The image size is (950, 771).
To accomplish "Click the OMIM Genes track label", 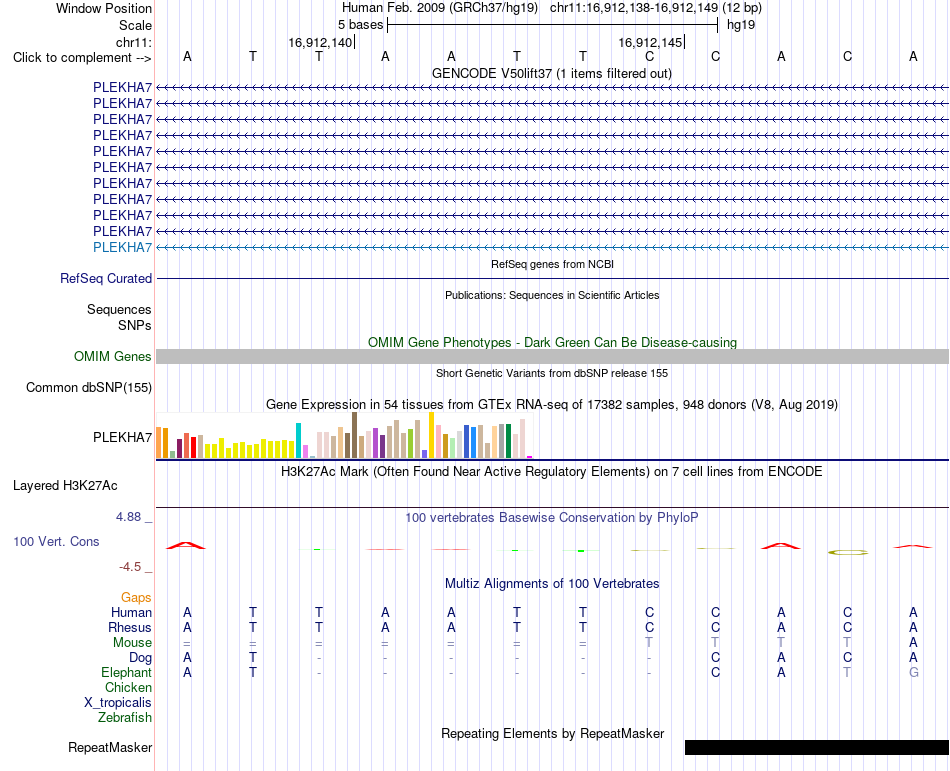I will coord(113,356).
